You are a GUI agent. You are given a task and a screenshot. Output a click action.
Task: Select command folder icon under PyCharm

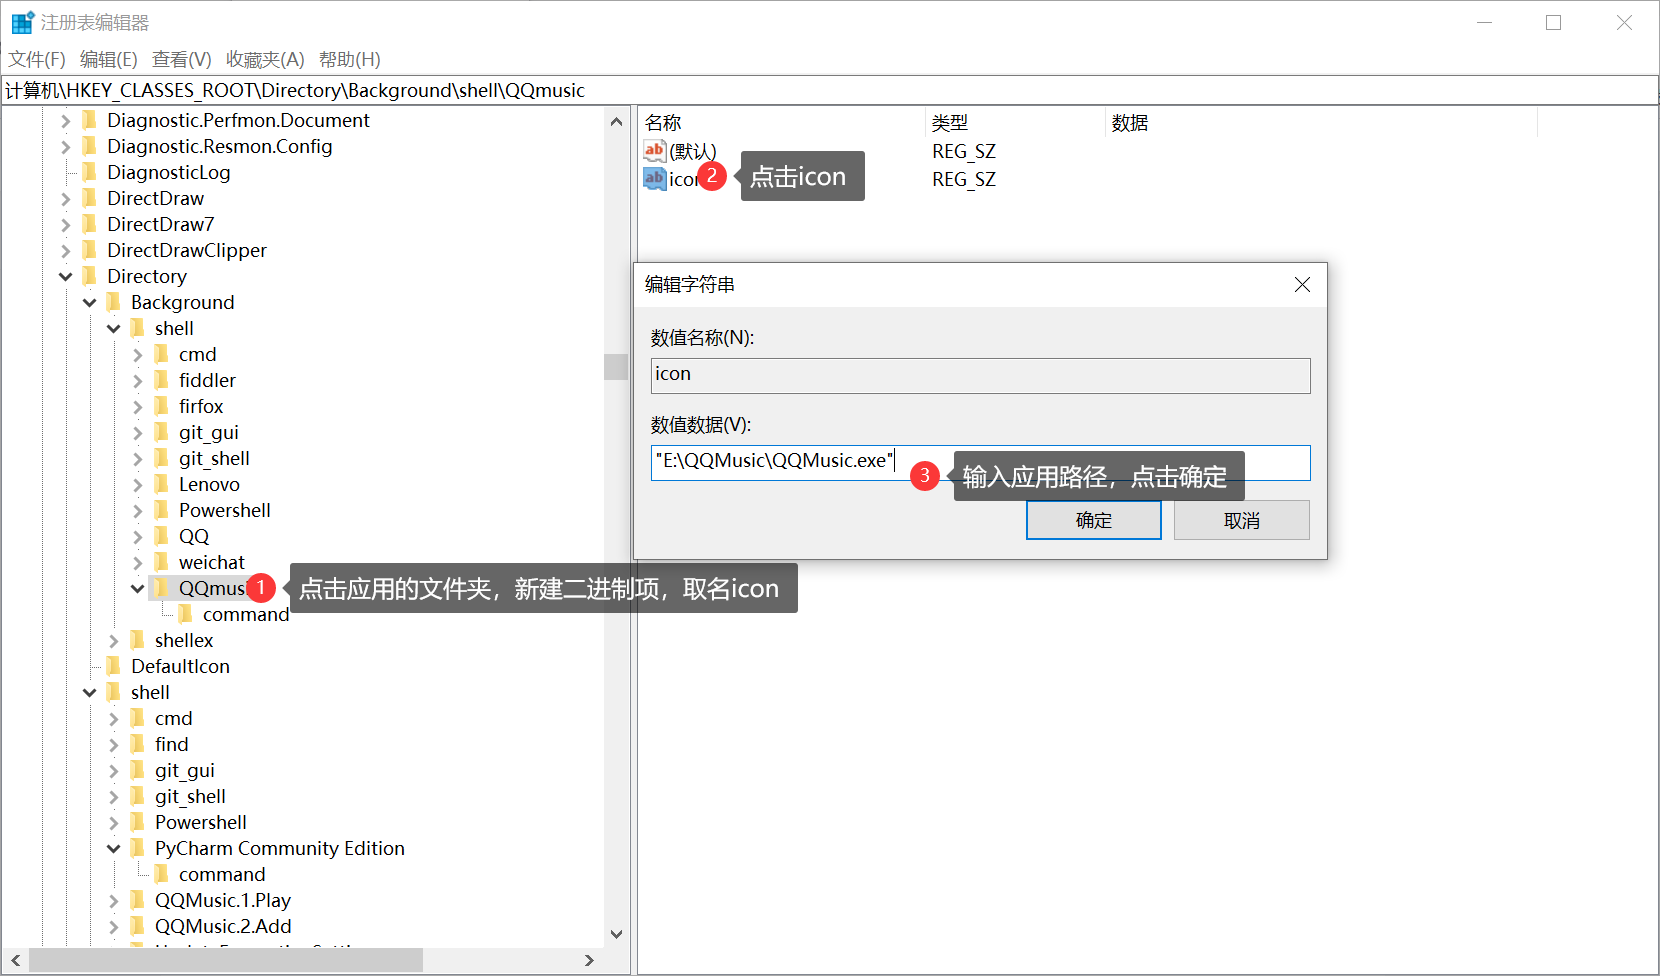[x=161, y=874]
